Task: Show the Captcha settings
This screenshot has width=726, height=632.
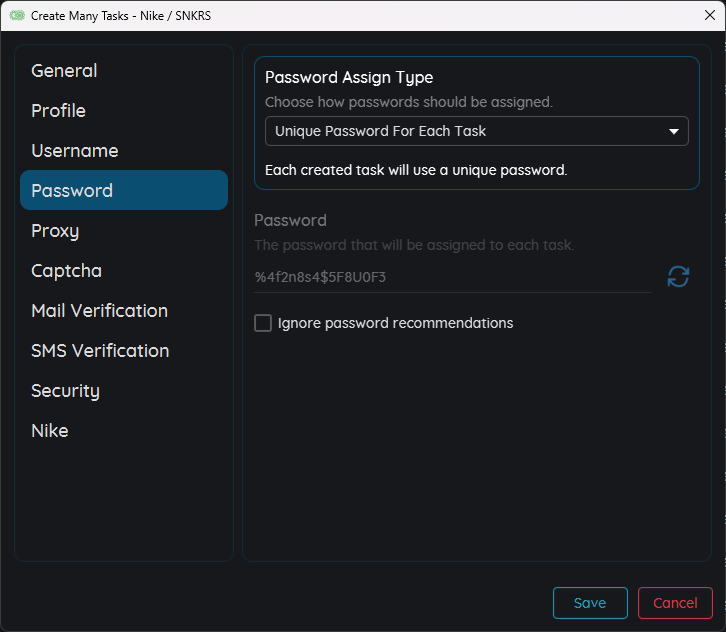Action: tap(66, 271)
